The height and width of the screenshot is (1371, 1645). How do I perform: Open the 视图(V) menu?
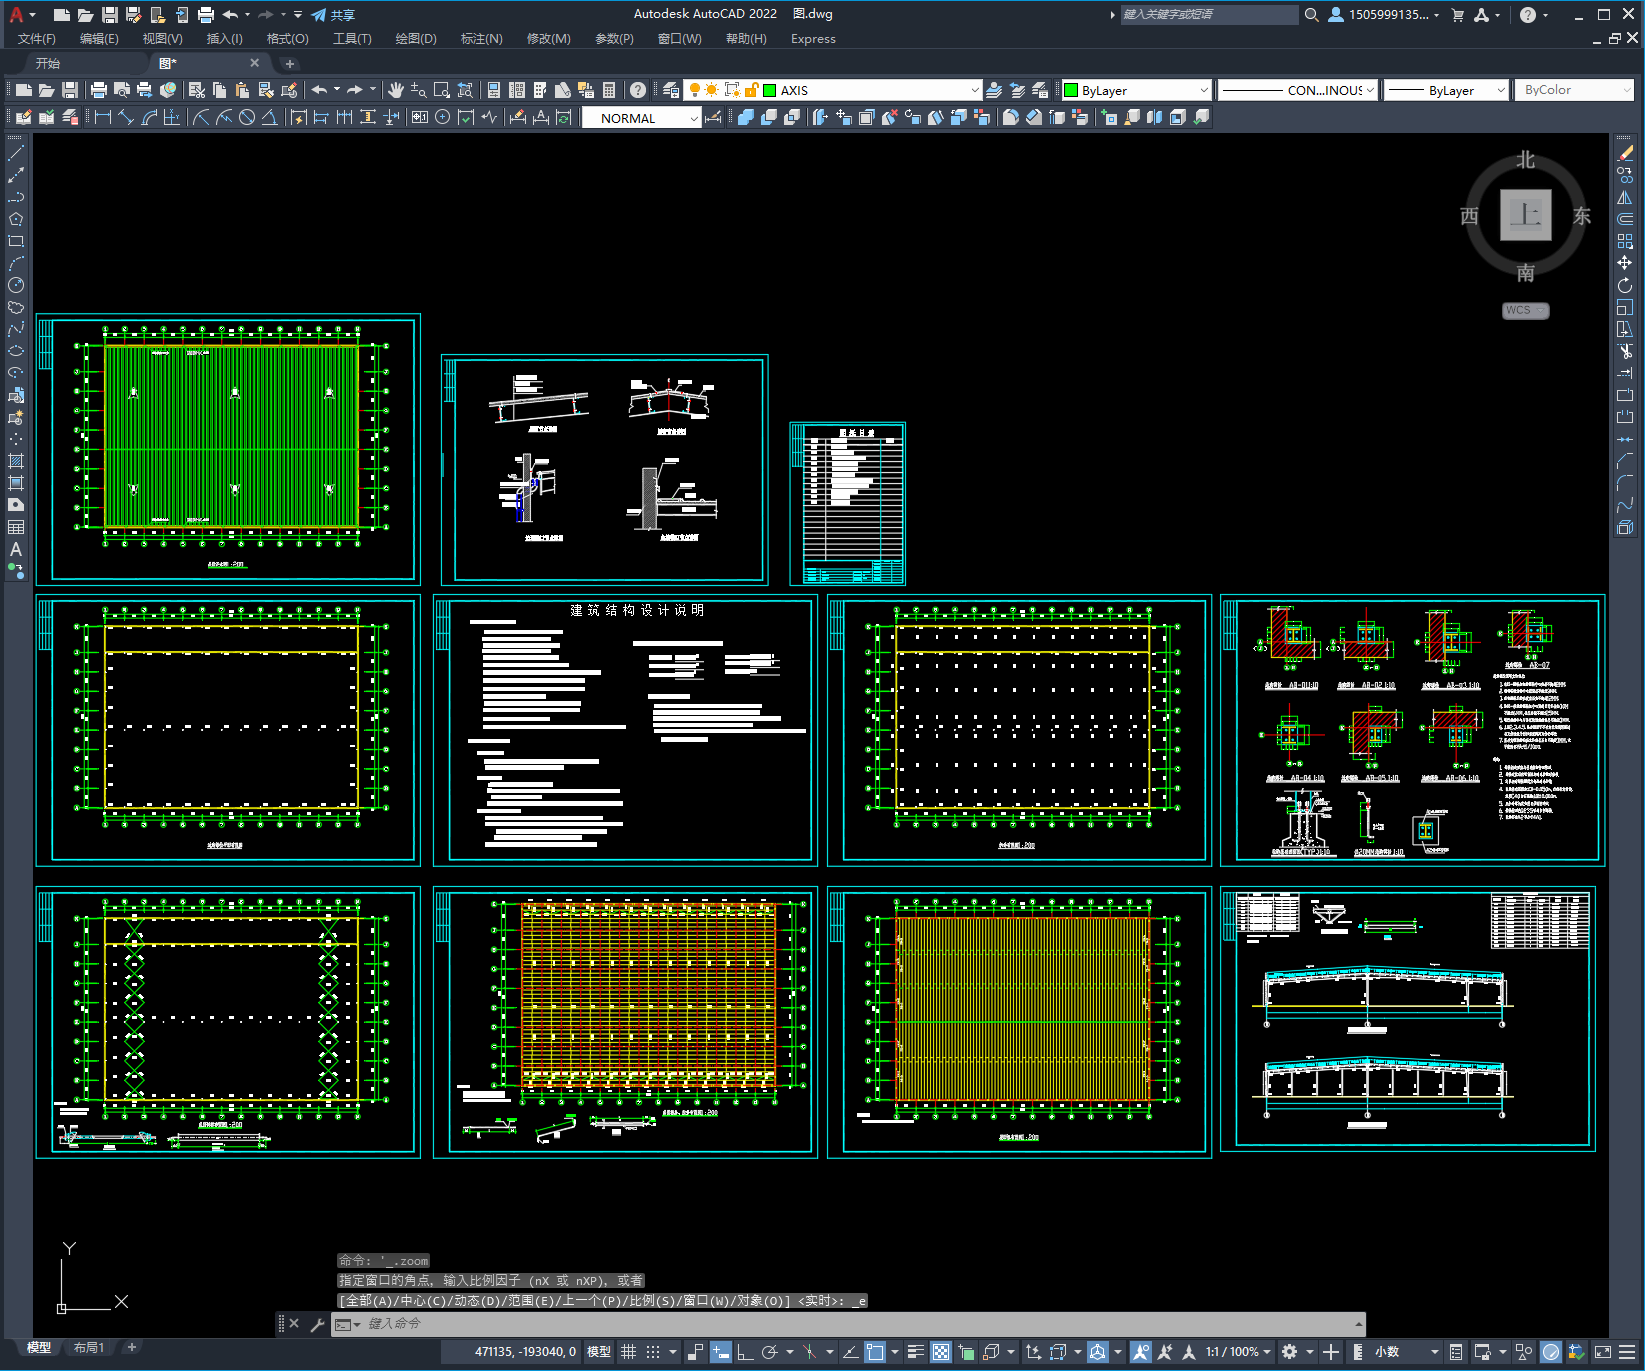[x=162, y=39]
